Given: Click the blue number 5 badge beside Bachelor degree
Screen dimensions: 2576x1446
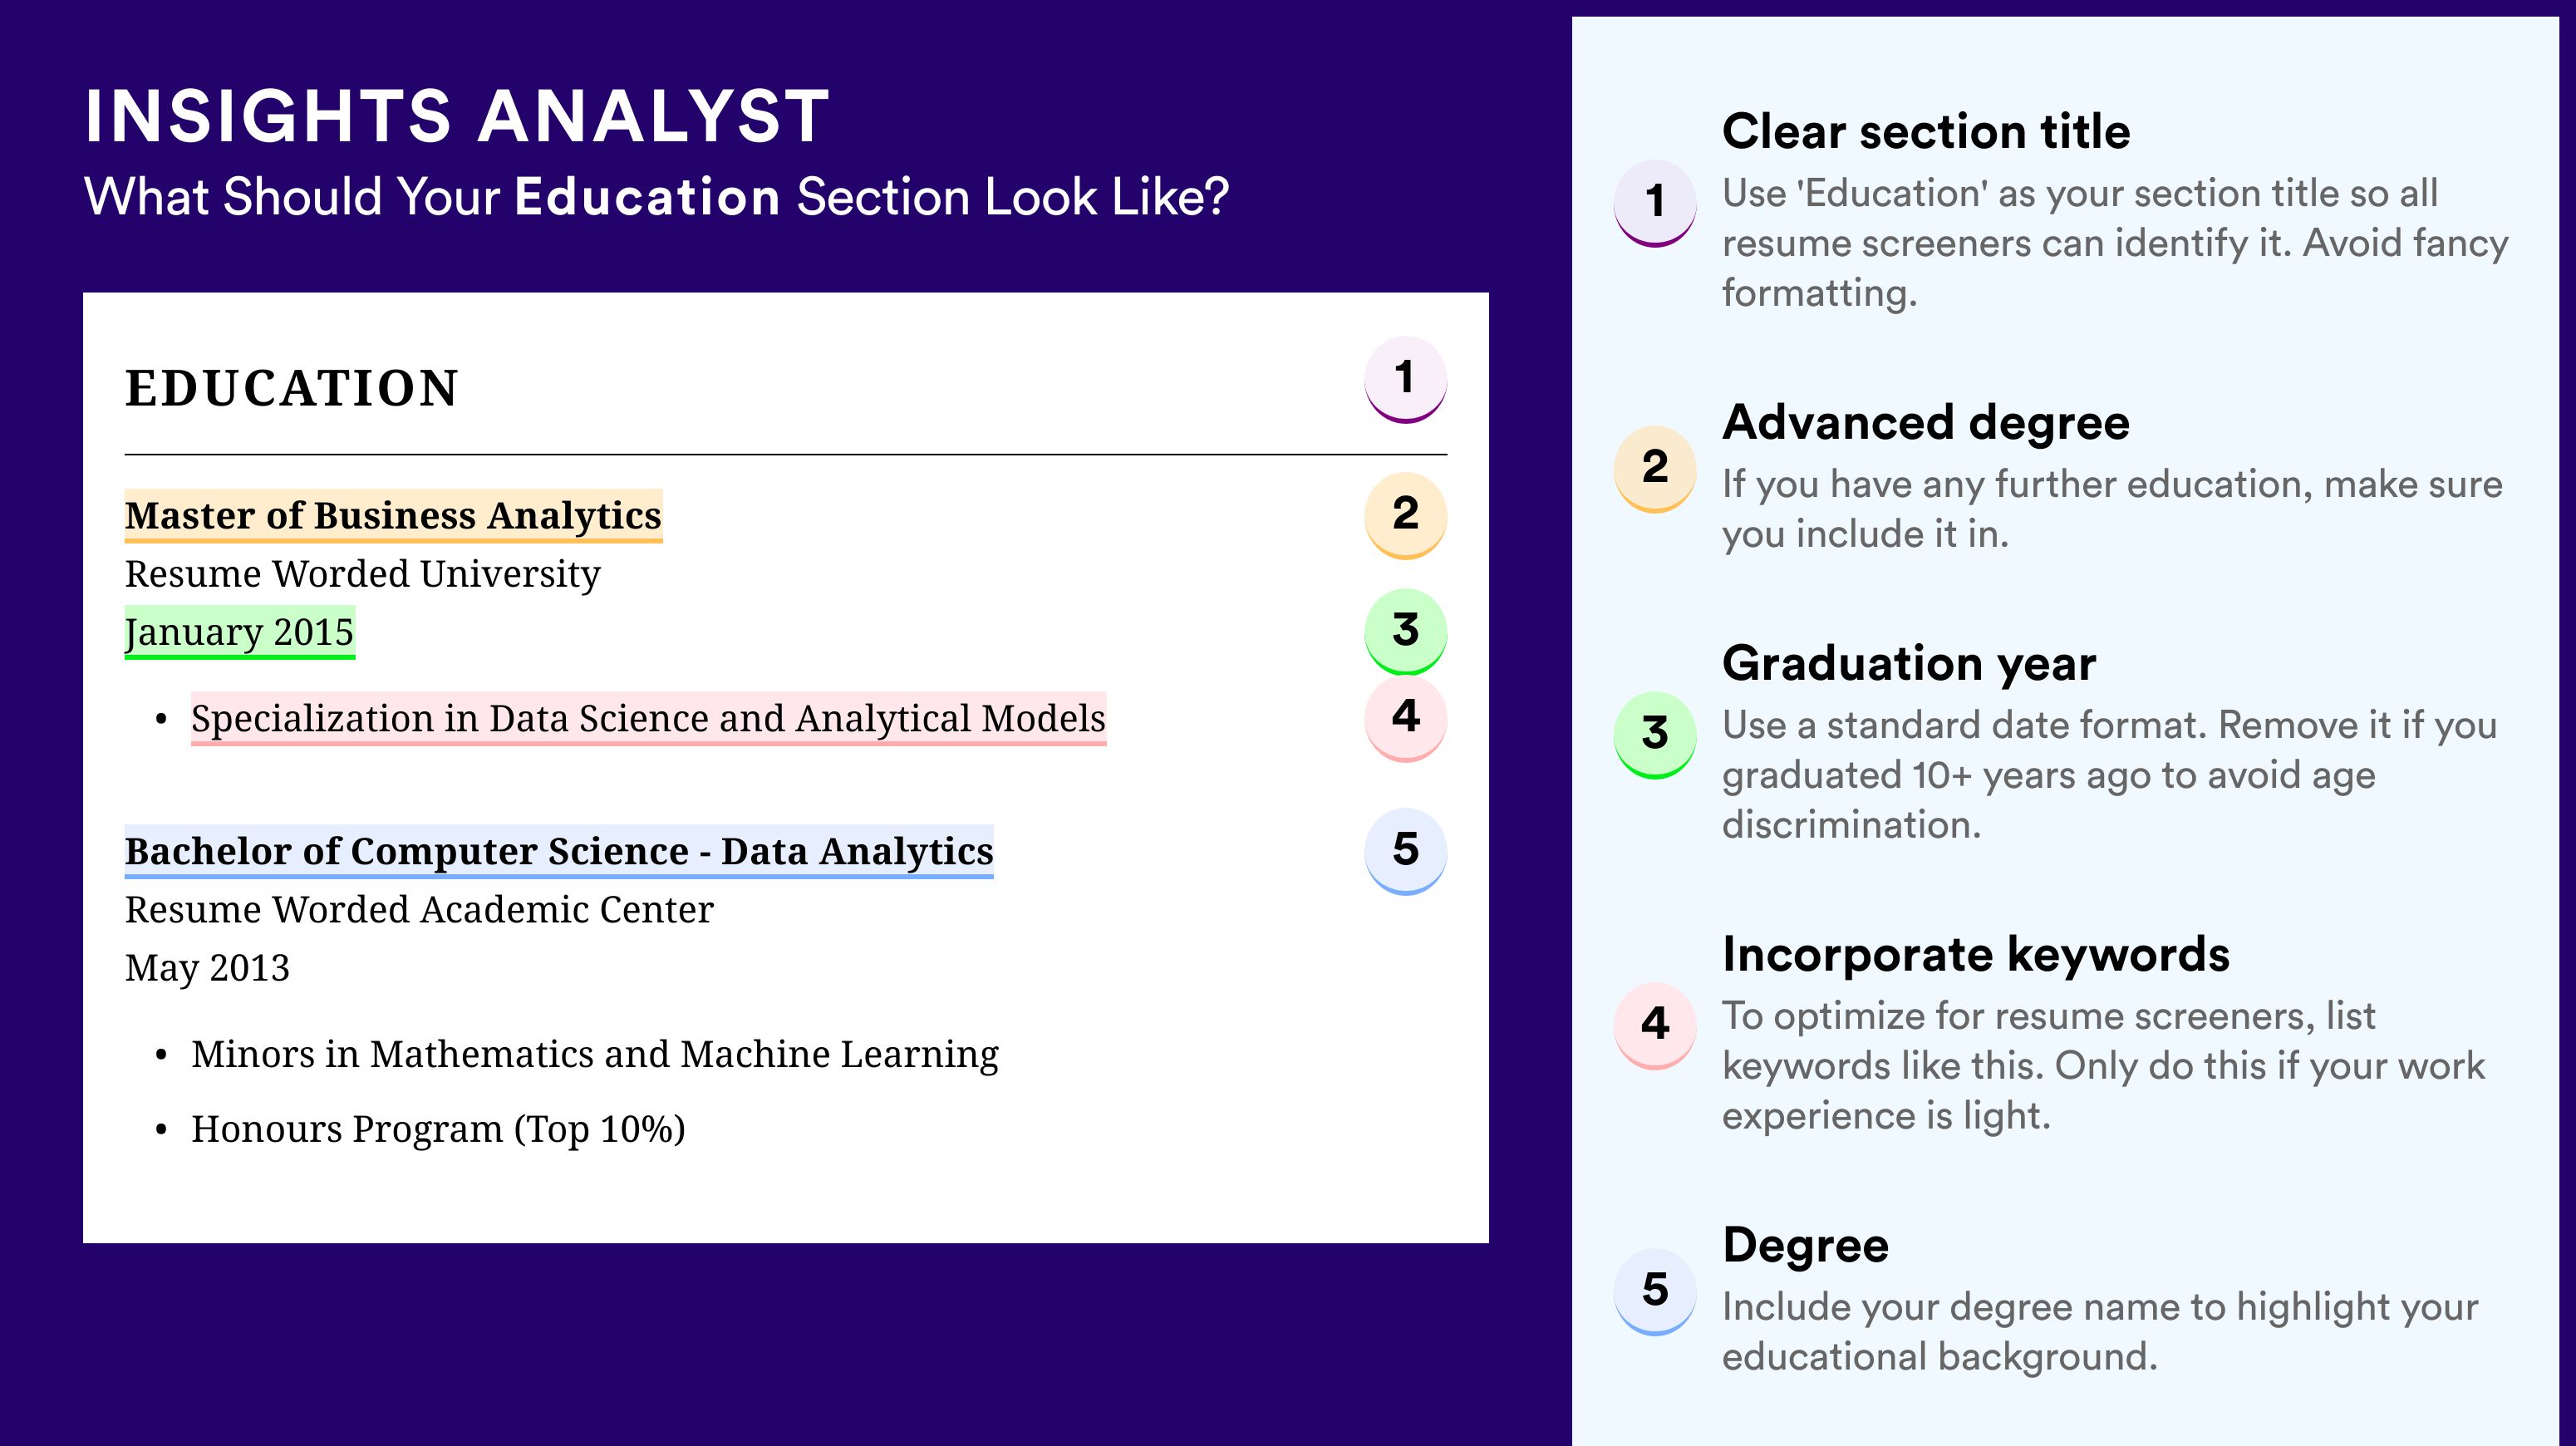Looking at the screenshot, I should click(x=1405, y=851).
